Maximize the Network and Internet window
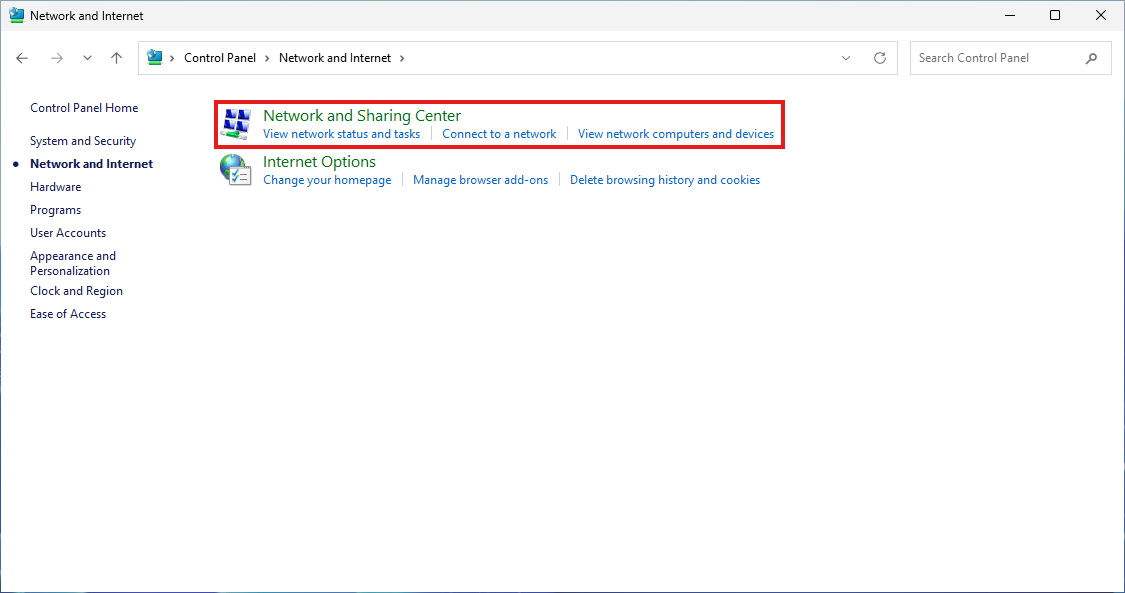 tap(1055, 15)
